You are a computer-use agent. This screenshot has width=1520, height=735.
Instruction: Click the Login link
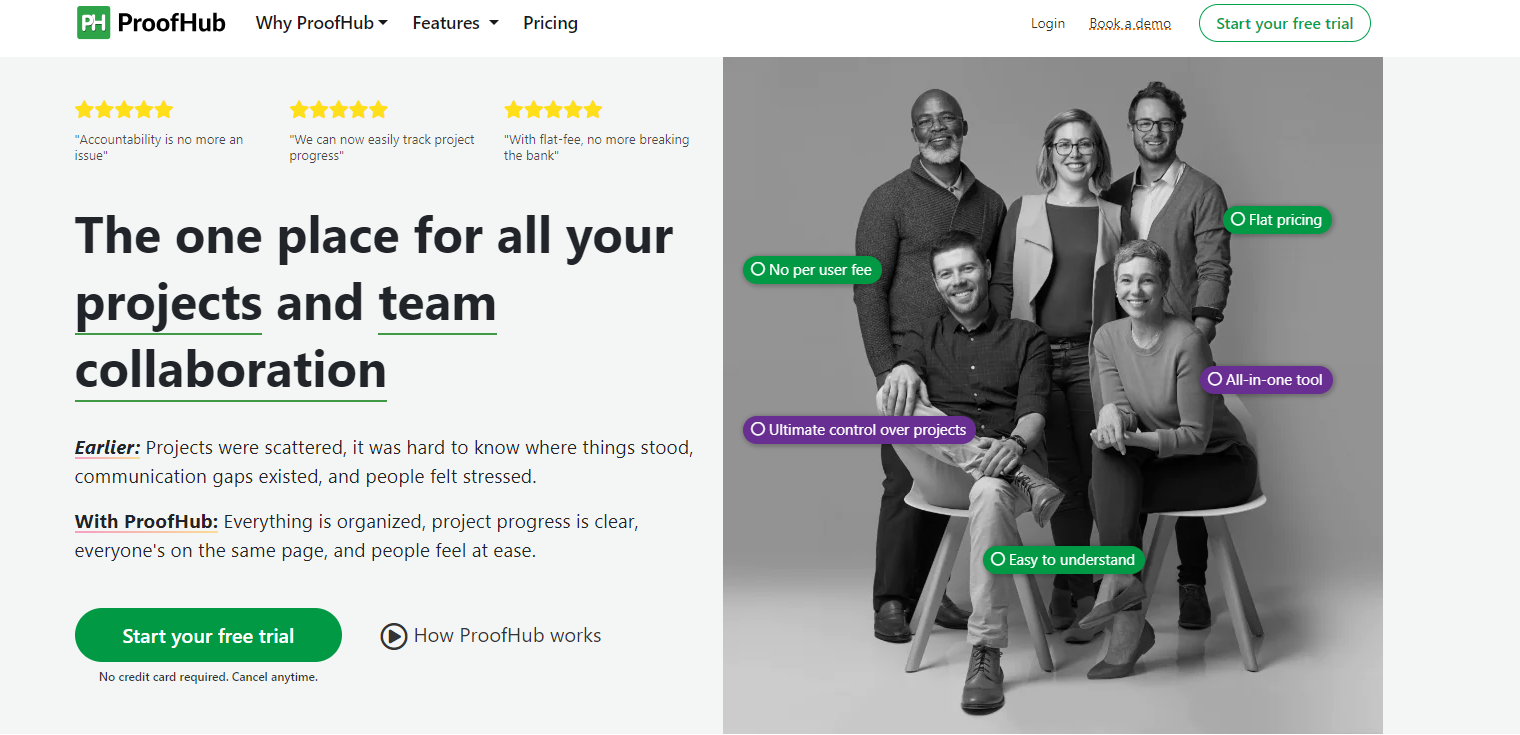(1048, 23)
